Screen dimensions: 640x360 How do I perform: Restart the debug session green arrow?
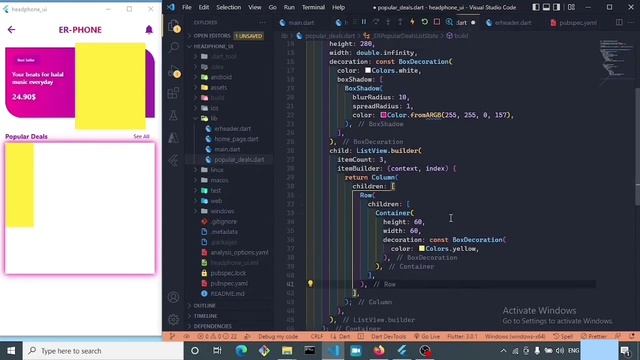point(424,22)
